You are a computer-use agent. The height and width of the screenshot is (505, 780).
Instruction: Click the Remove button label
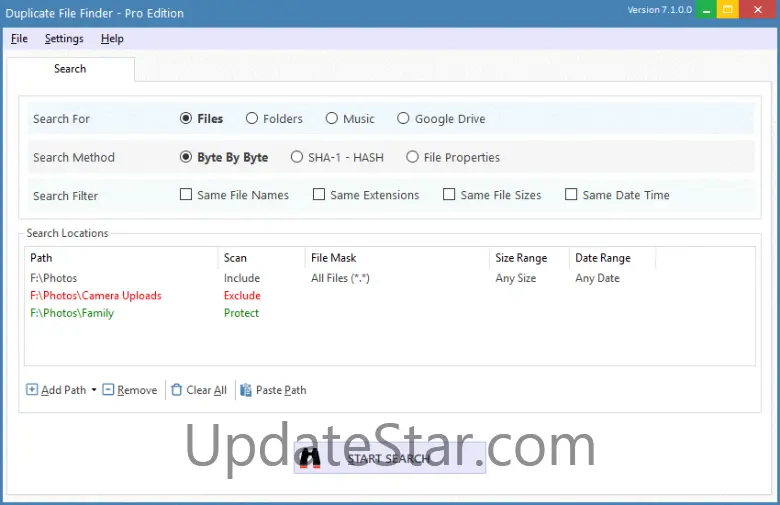pyautogui.click(x=137, y=390)
